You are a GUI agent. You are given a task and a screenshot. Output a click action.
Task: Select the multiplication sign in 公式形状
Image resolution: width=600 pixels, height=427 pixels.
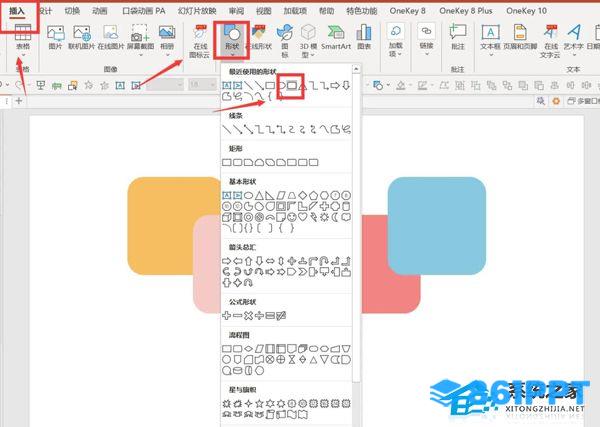point(248,316)
